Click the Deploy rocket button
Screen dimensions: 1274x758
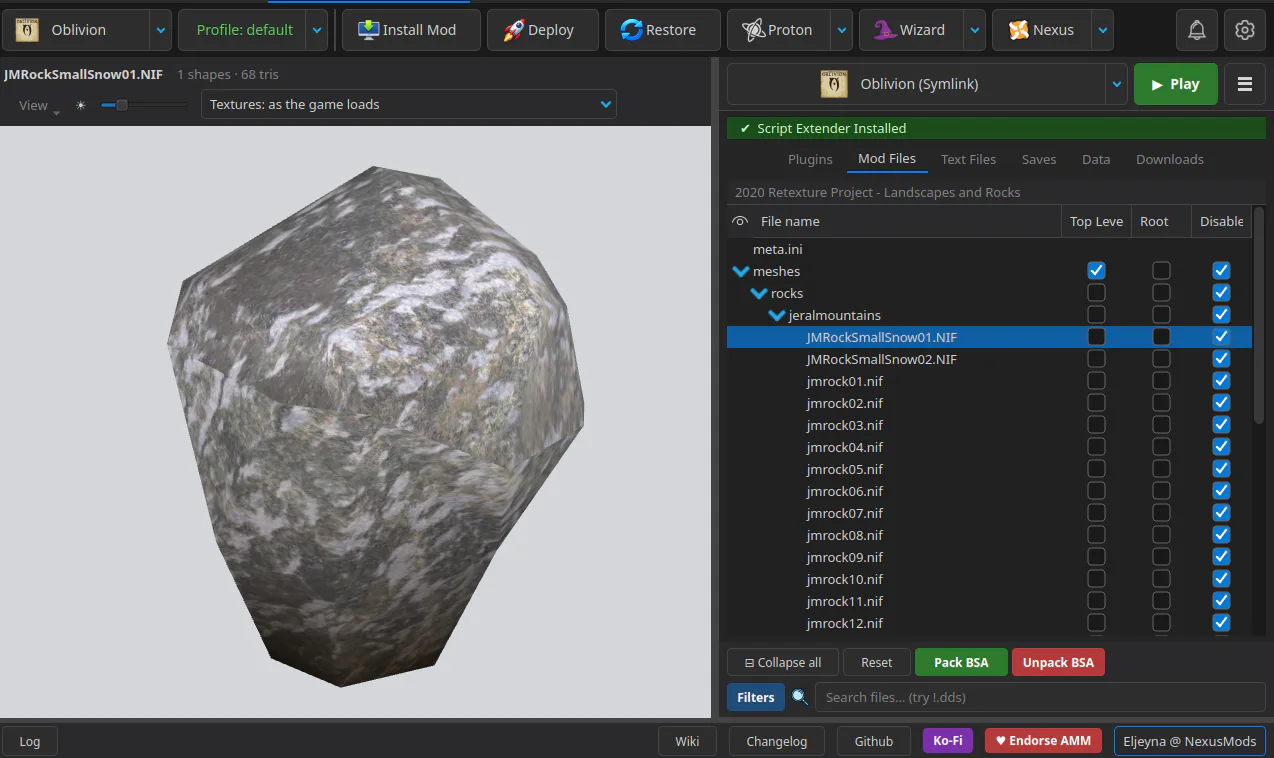click(x=543, y=30)
